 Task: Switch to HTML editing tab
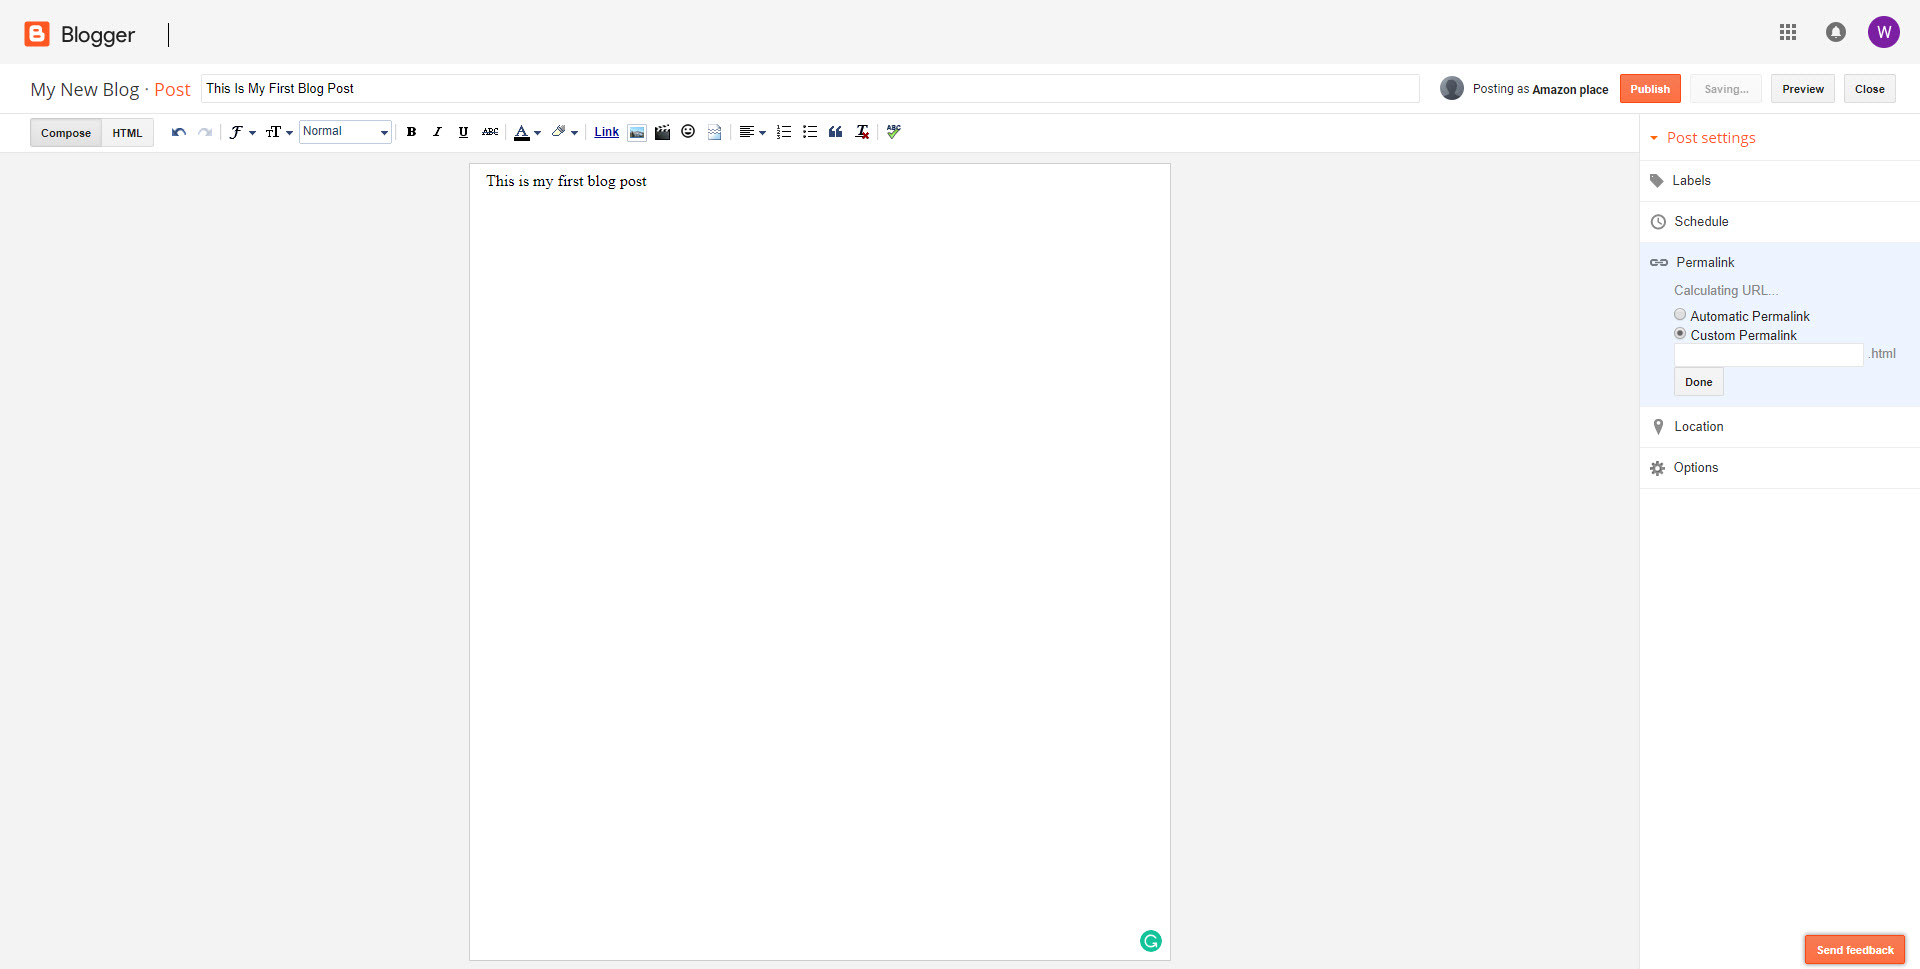point(127,133)
